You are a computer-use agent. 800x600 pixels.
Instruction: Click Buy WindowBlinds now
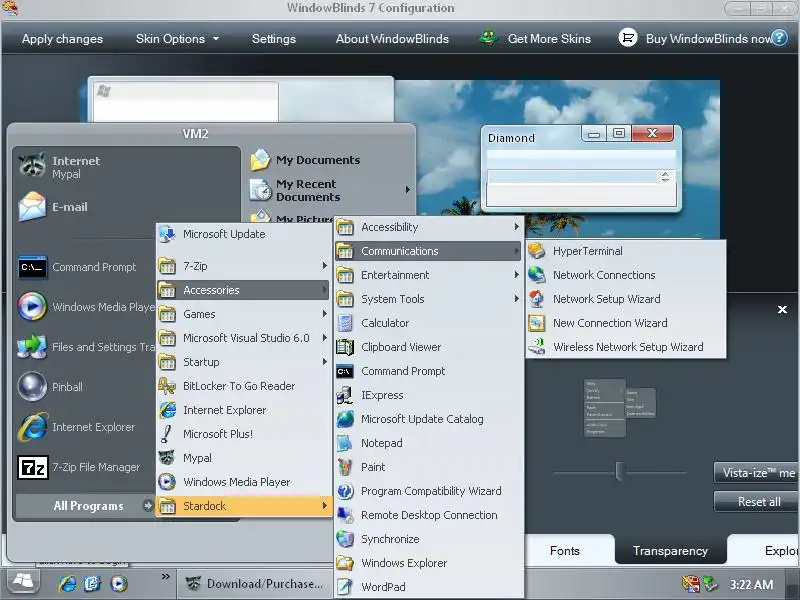[x=708, y=39]
